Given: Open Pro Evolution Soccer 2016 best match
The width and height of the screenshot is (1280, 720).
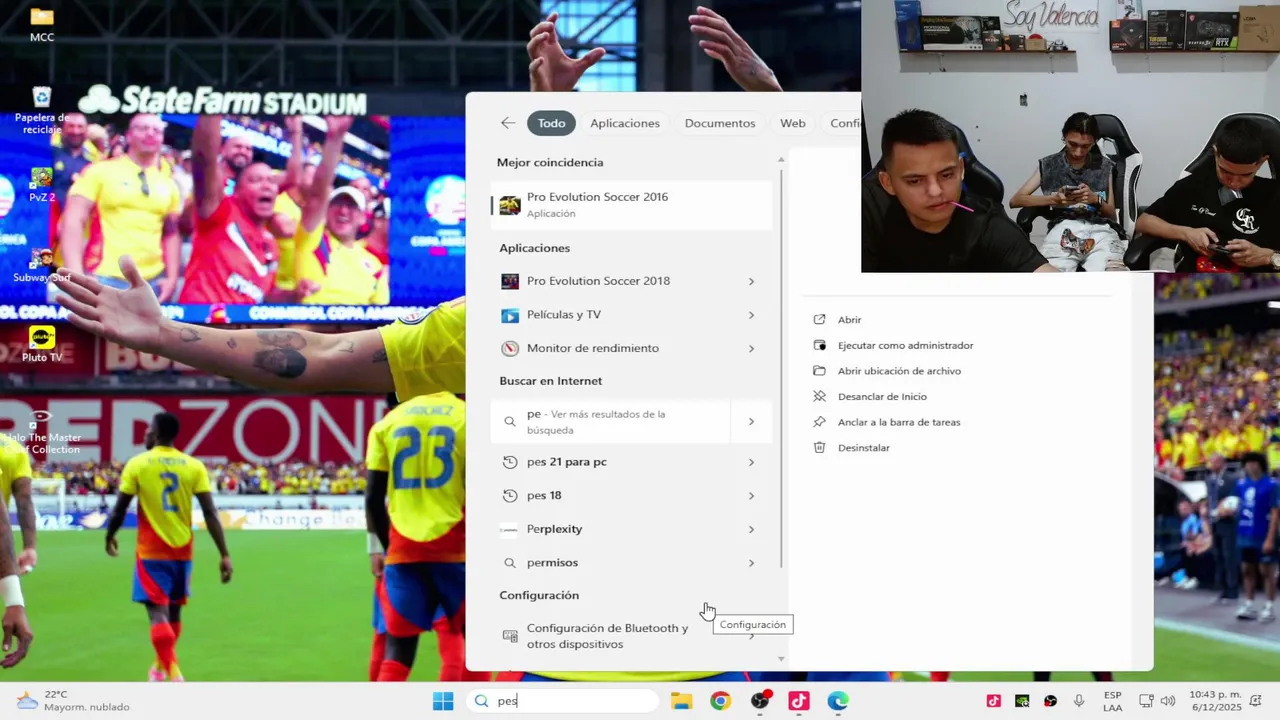Looking at the screenshot, I should [632, 205].
